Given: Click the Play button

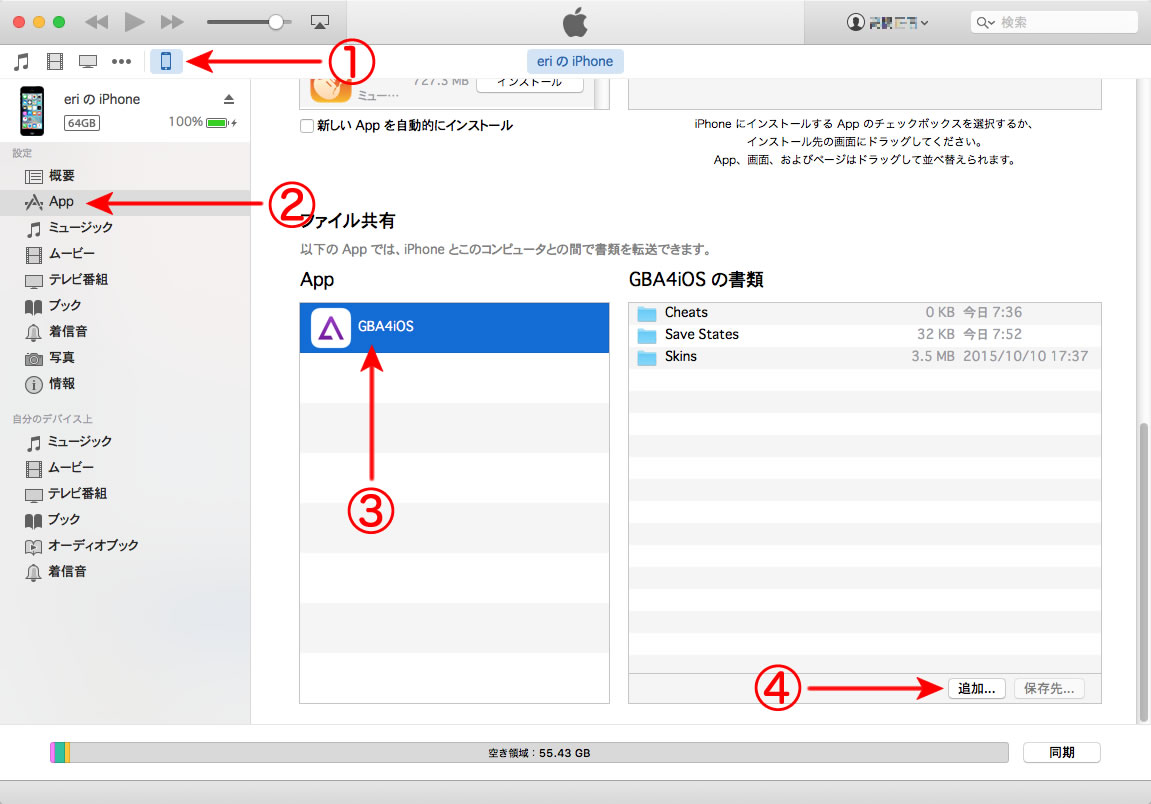Looking at the screenshot, I should [x=134, y=22].
